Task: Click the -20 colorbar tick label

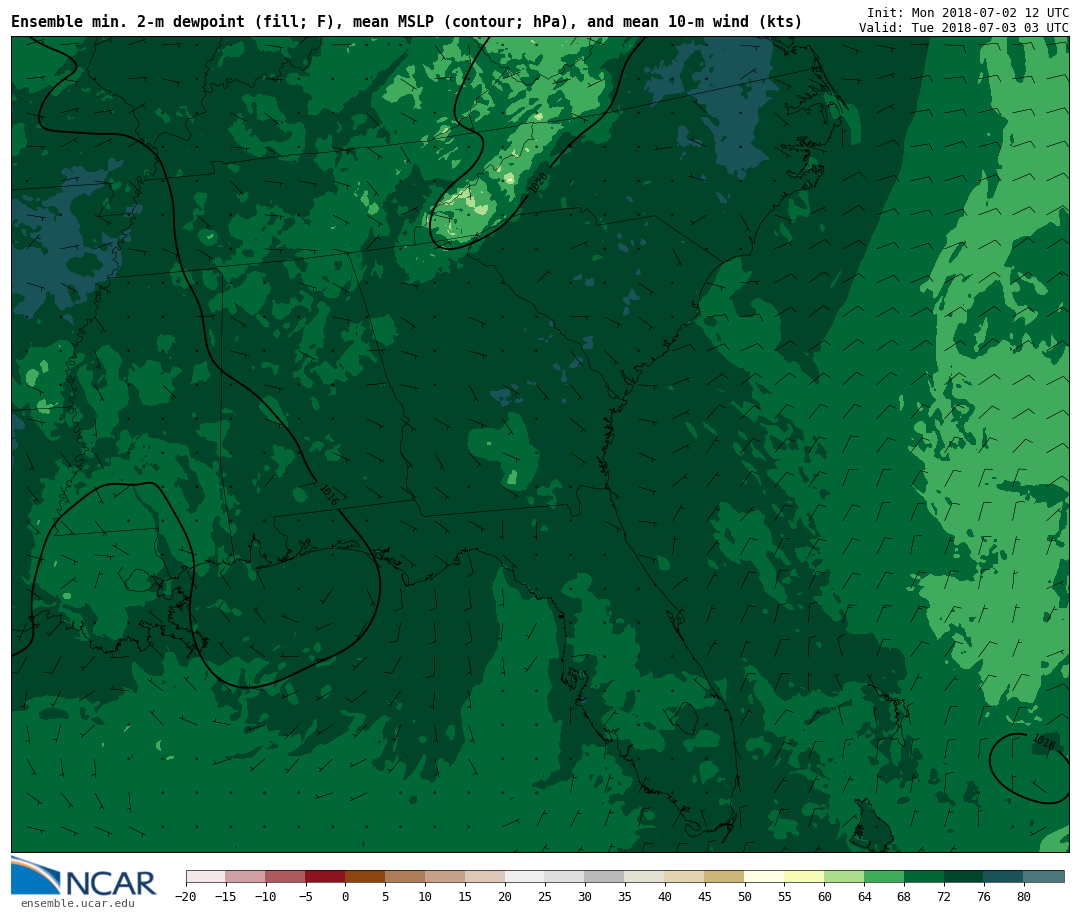Action: click(186, 896)
